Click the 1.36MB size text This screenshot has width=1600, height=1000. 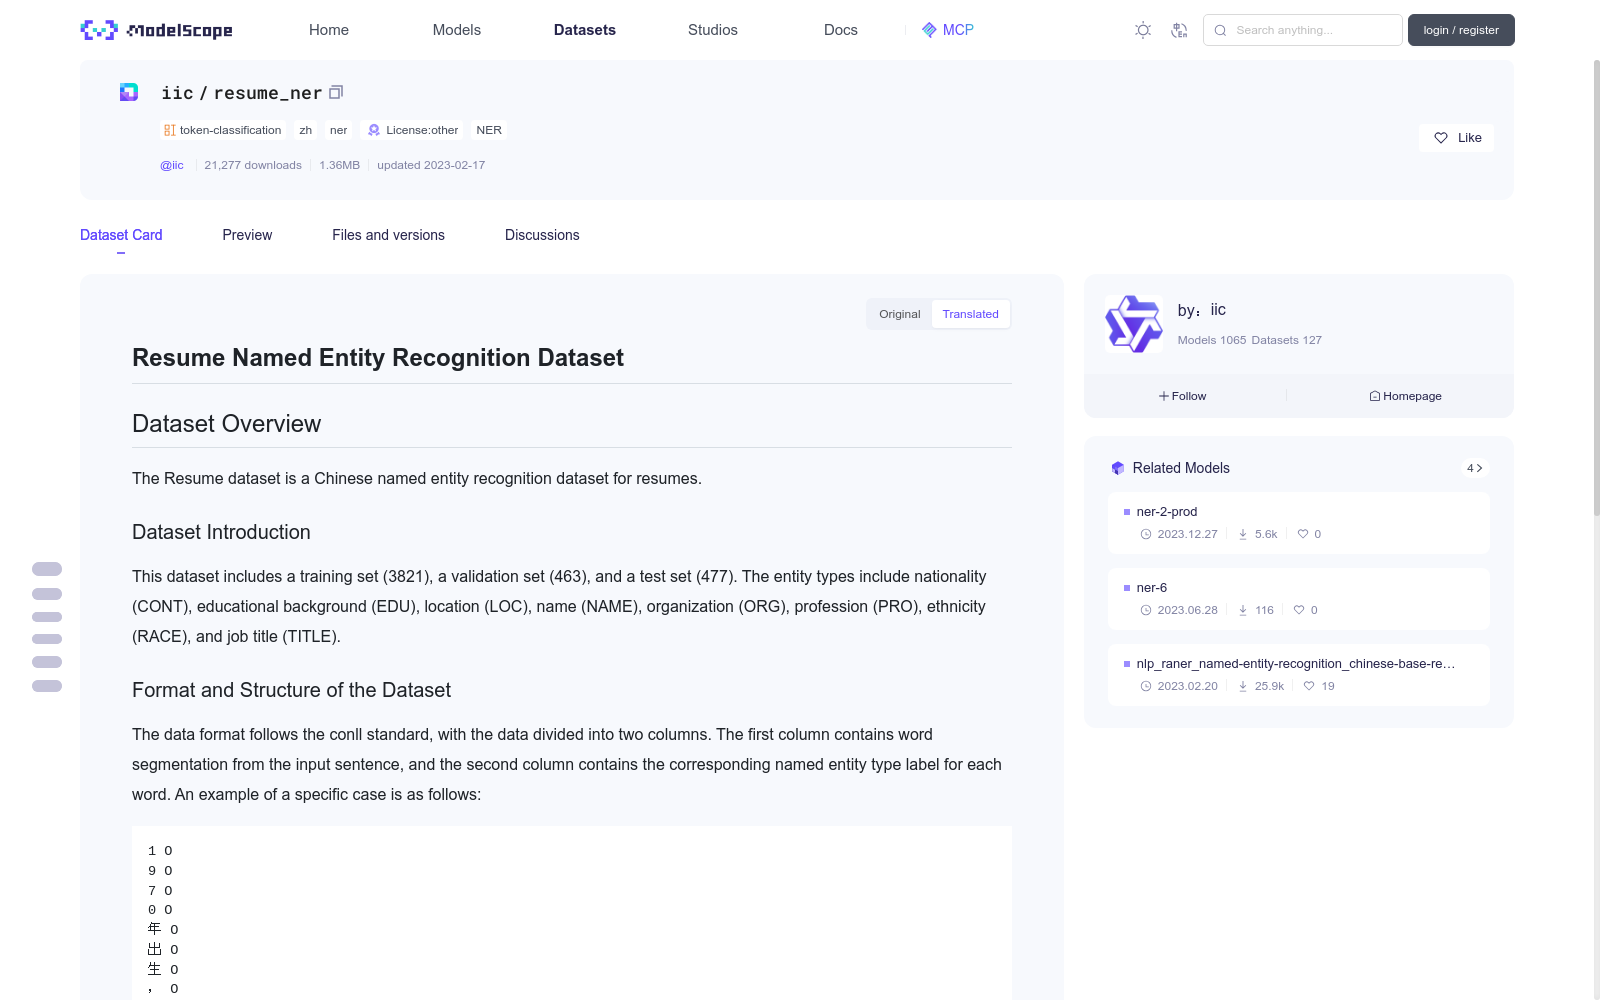coord(339,165)
